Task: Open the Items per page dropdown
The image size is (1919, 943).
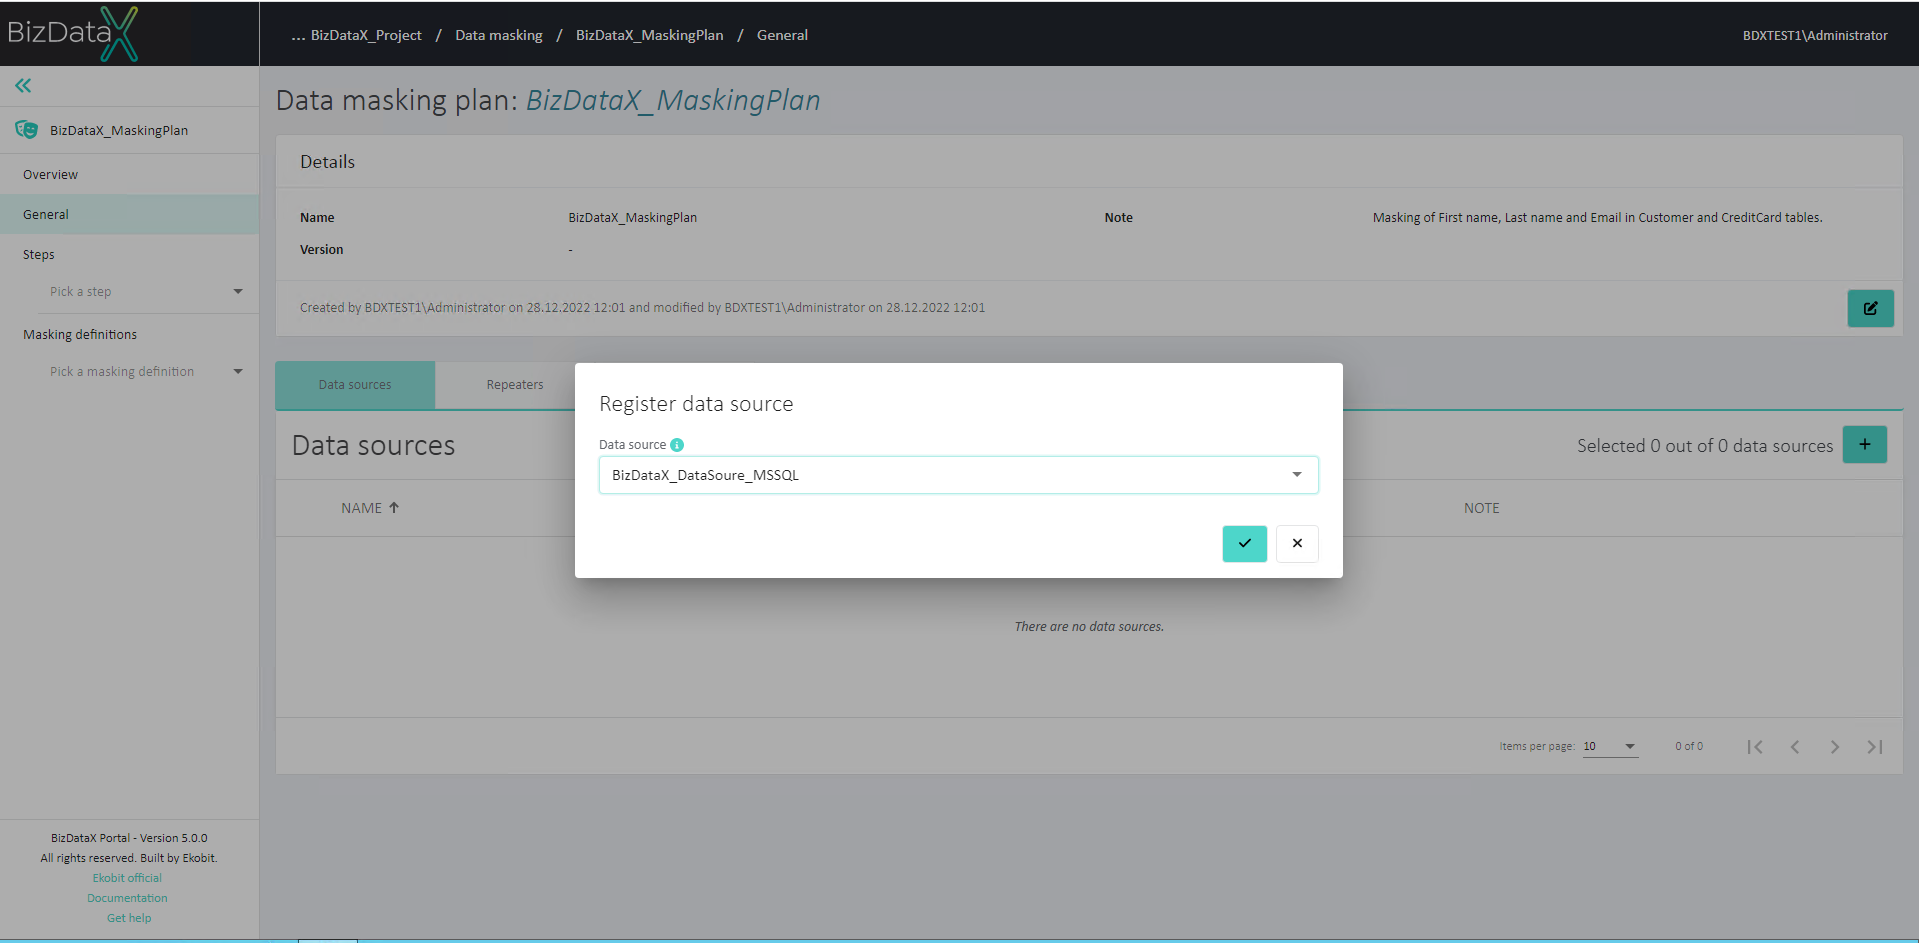Action: tap(1610, 747)
